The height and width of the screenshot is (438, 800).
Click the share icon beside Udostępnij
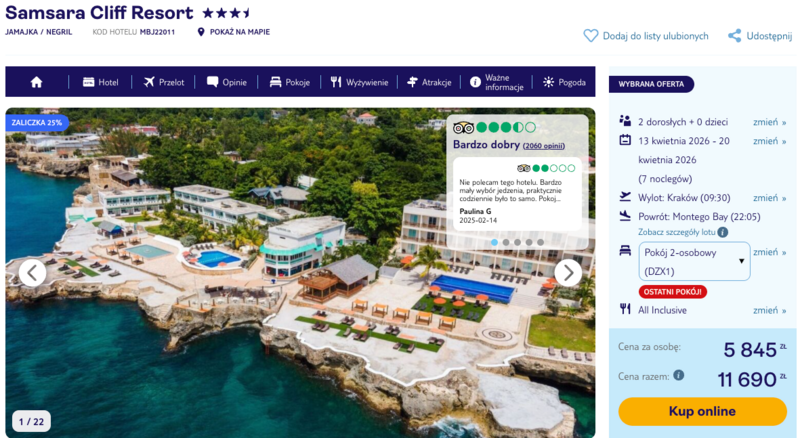(x=734, y=36)
